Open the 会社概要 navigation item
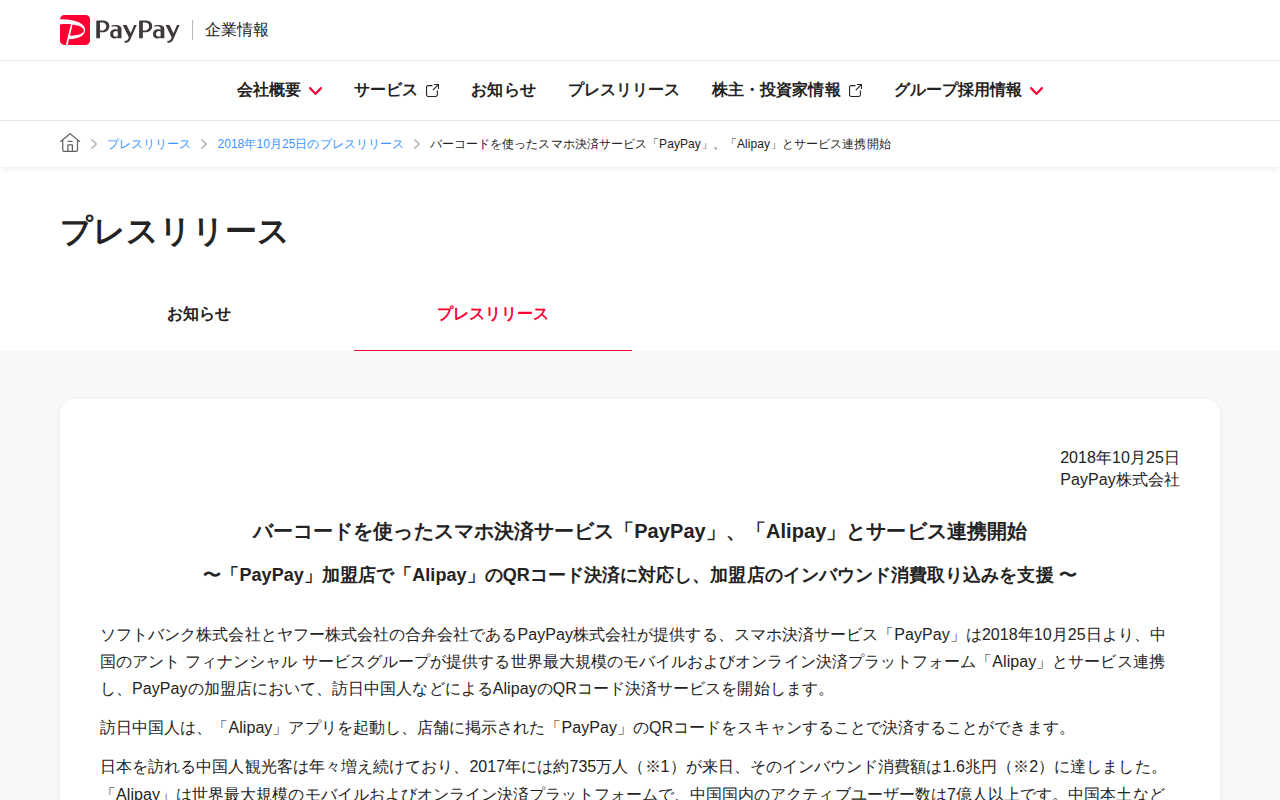This screenshot has width=1280, height=800. tap(269, 90)
